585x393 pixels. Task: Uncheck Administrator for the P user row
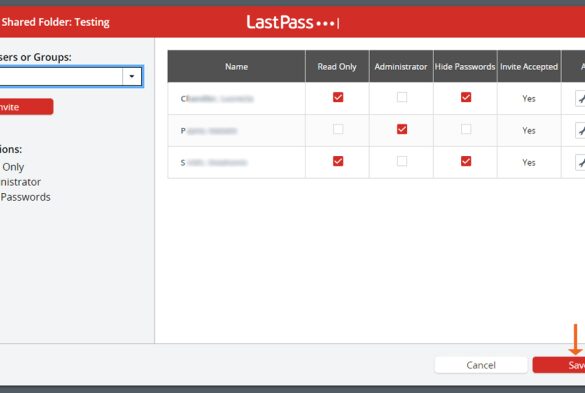tap(402, 129)
